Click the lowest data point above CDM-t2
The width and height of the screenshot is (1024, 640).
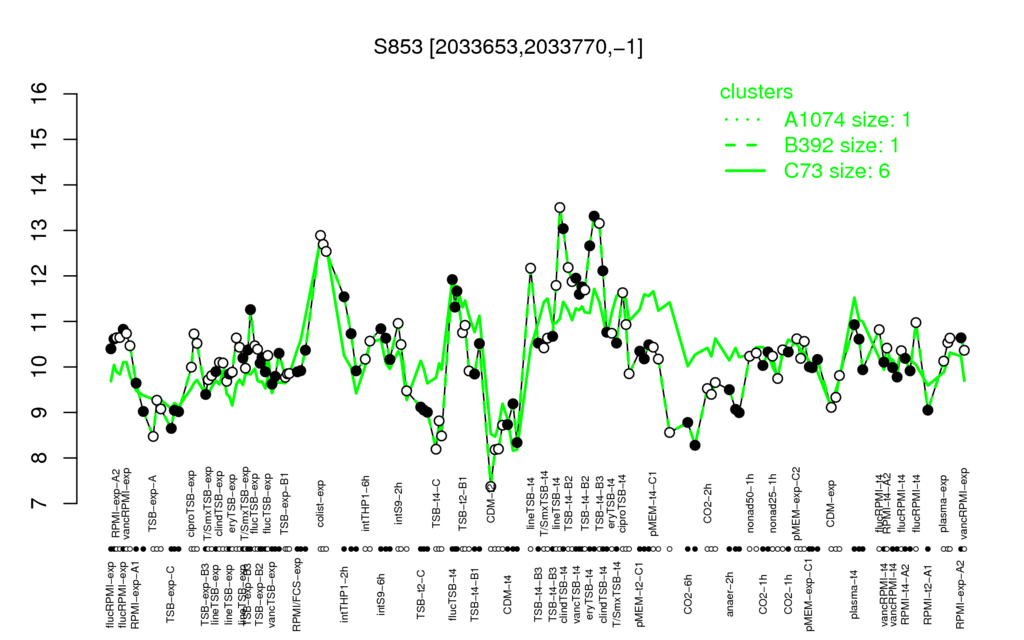tap(490, 487)
